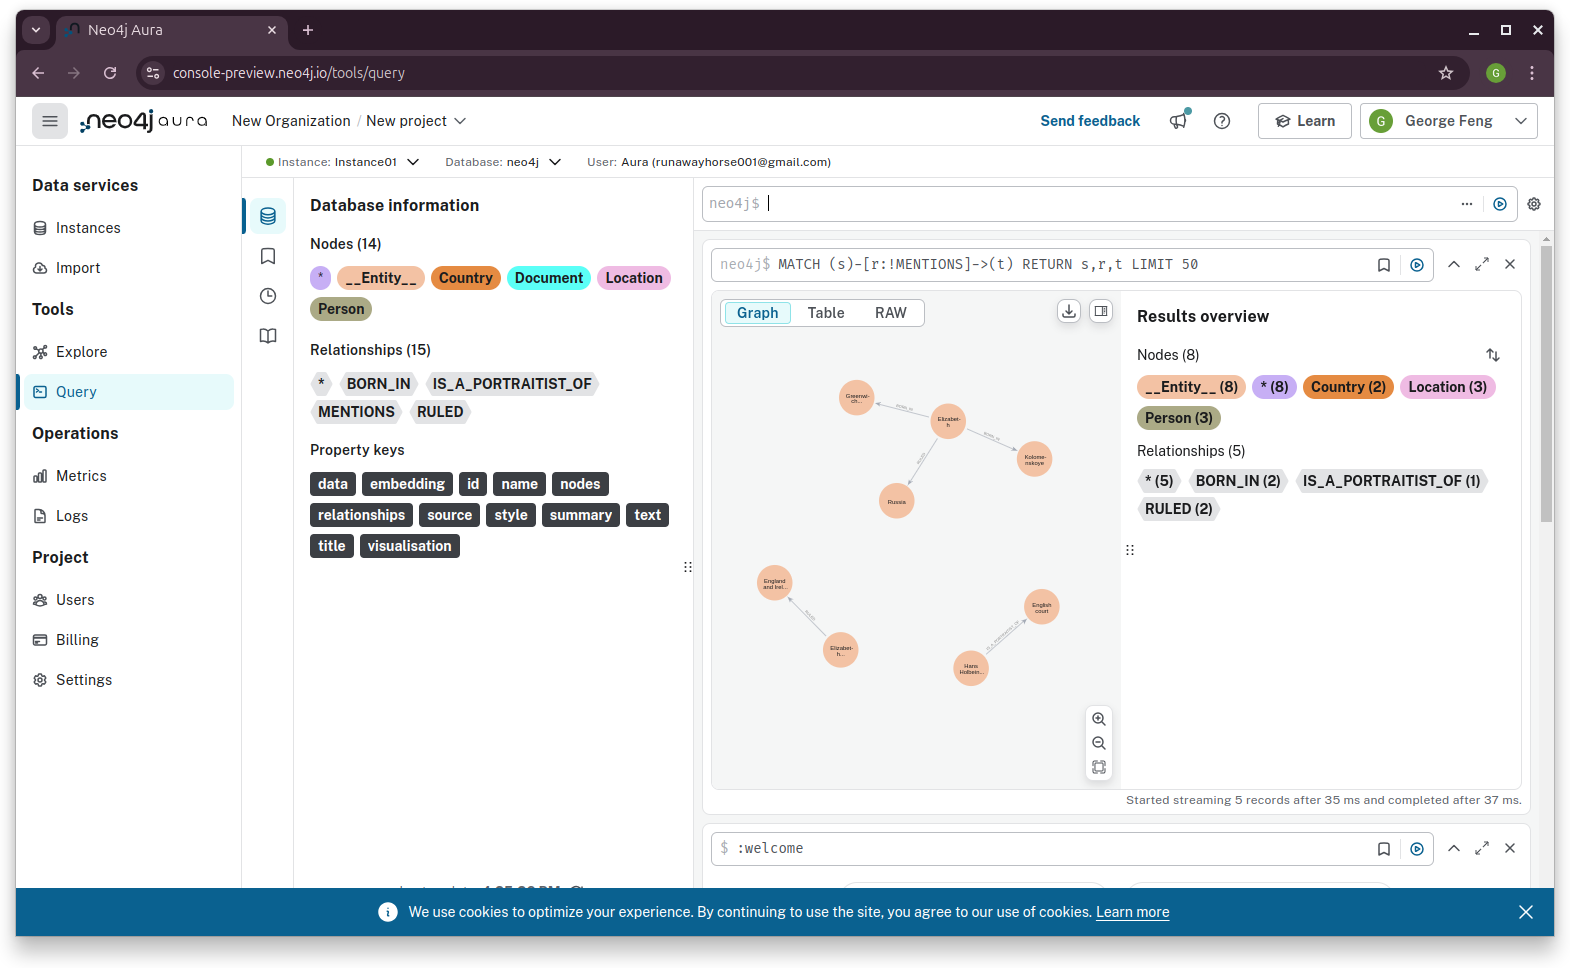Rerun the MATCH query
Viewport: 1570px width, 968px height.
coord(1417,265)
